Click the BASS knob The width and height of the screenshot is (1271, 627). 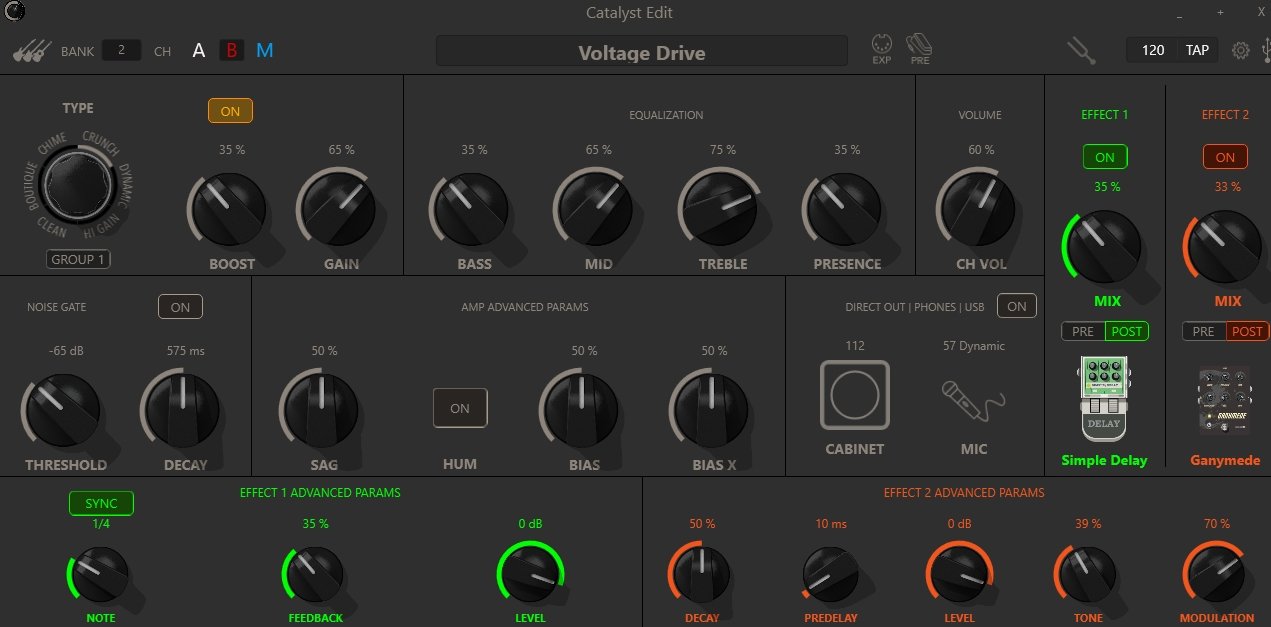[x=472, y=208]
